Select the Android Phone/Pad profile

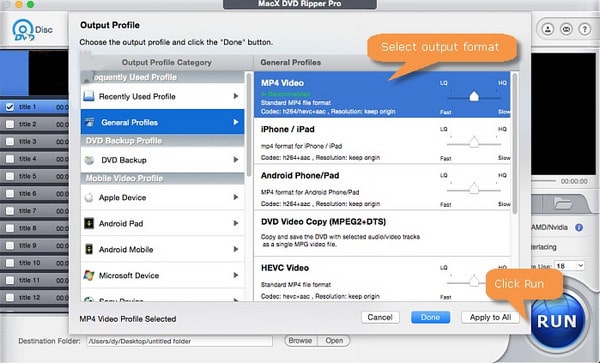pyautogui.click(x=382, y=187)
